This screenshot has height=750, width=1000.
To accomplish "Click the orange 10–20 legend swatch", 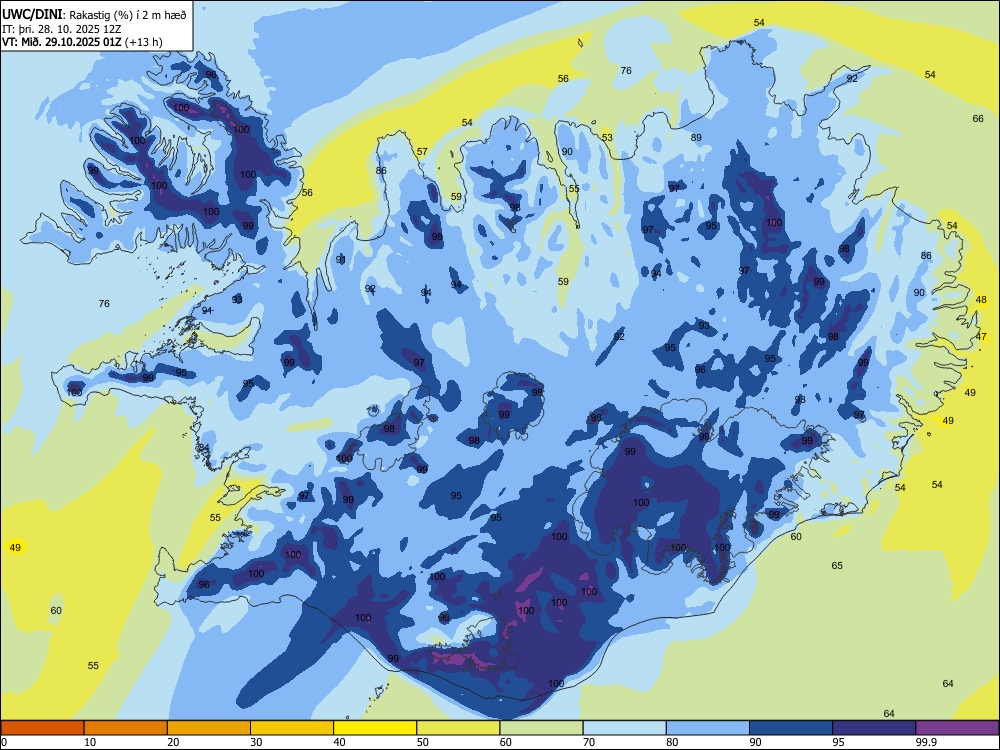I will [x=126, y=728].
